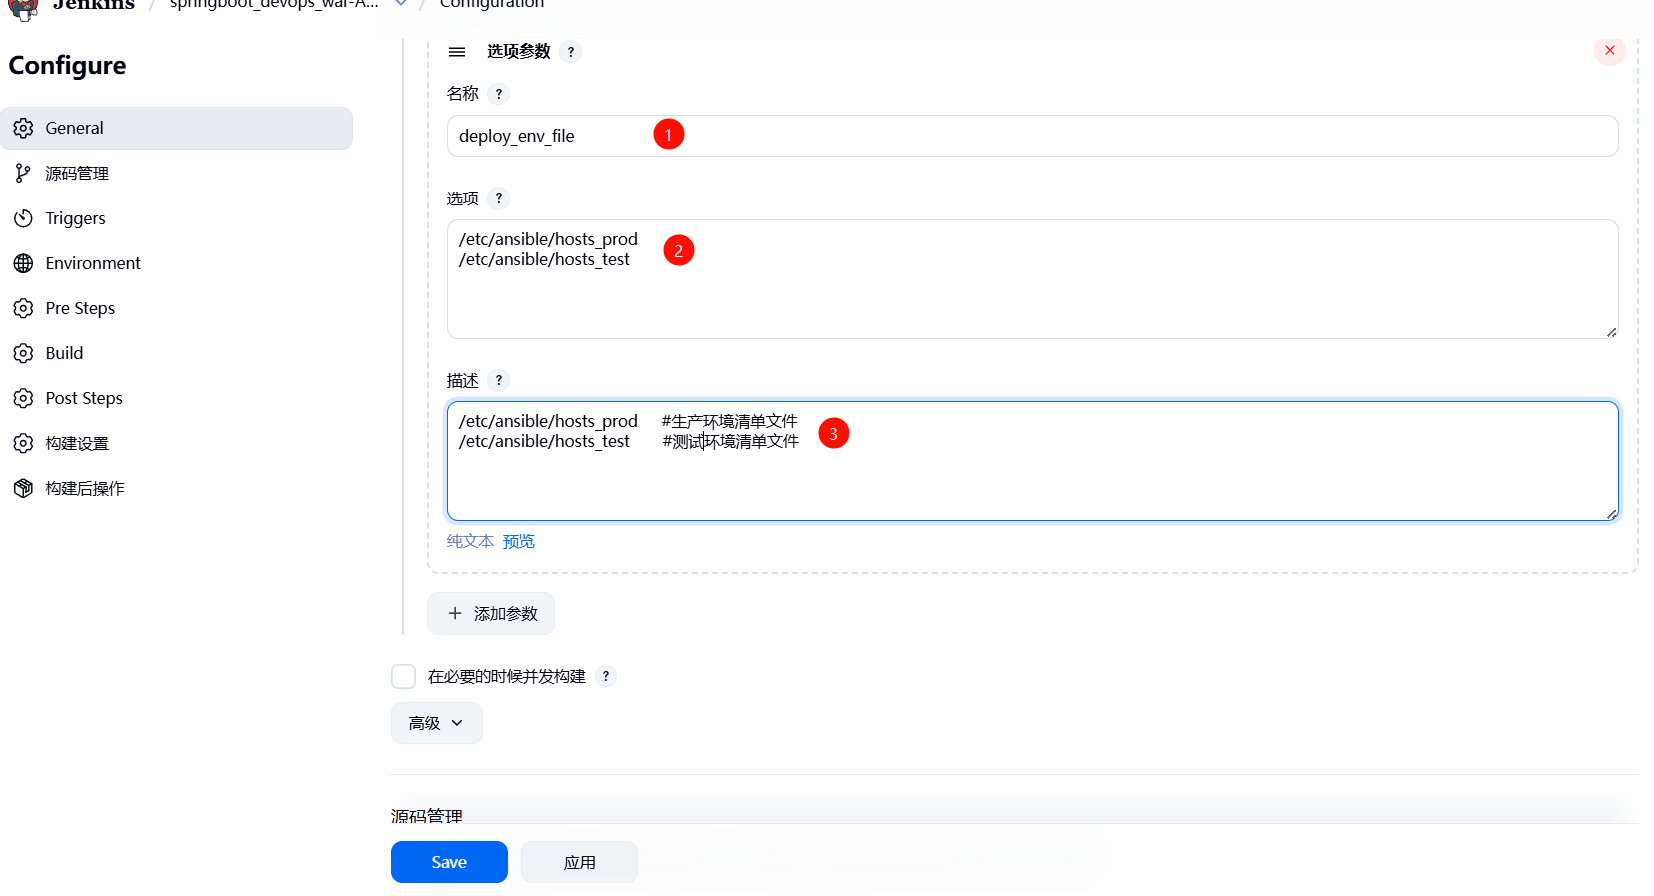Click the Jenkins logo icon
The image size is (1654, 896).
pos(23,8)
